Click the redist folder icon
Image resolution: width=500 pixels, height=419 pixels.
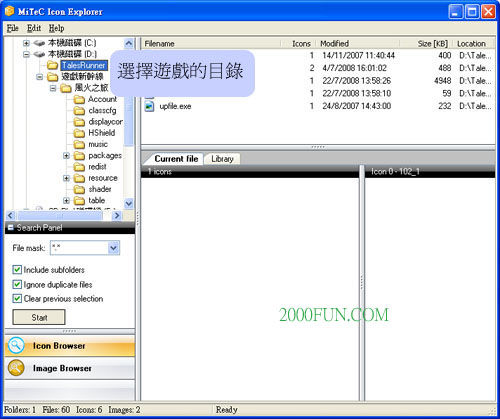click(79, 167)
